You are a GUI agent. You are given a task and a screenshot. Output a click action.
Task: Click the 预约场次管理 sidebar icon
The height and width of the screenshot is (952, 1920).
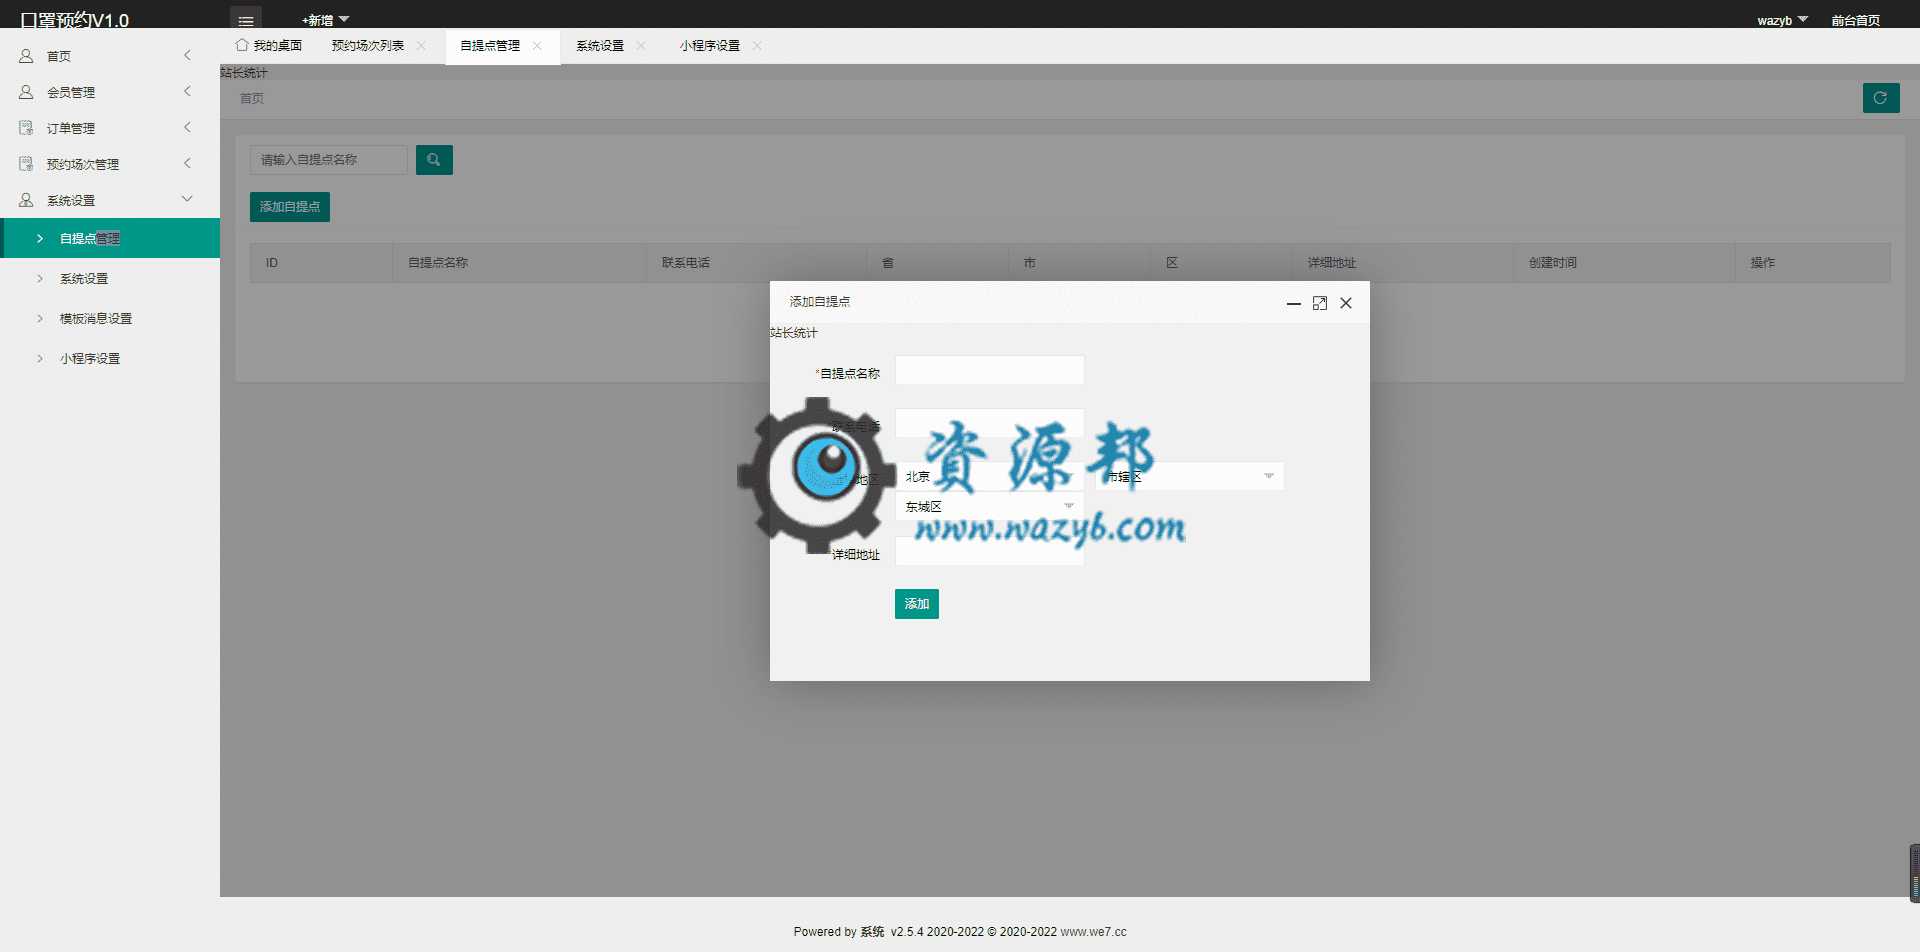pos(26,164)
